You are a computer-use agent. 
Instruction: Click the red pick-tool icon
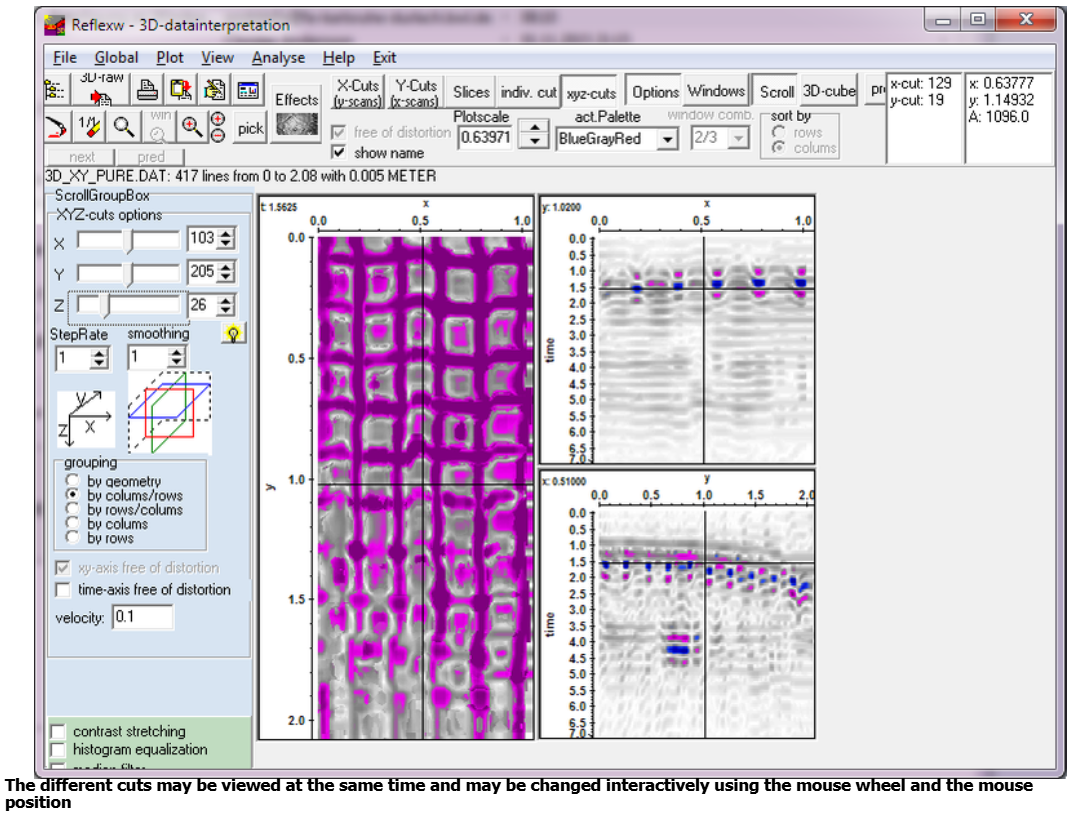(x=58, y=126)
